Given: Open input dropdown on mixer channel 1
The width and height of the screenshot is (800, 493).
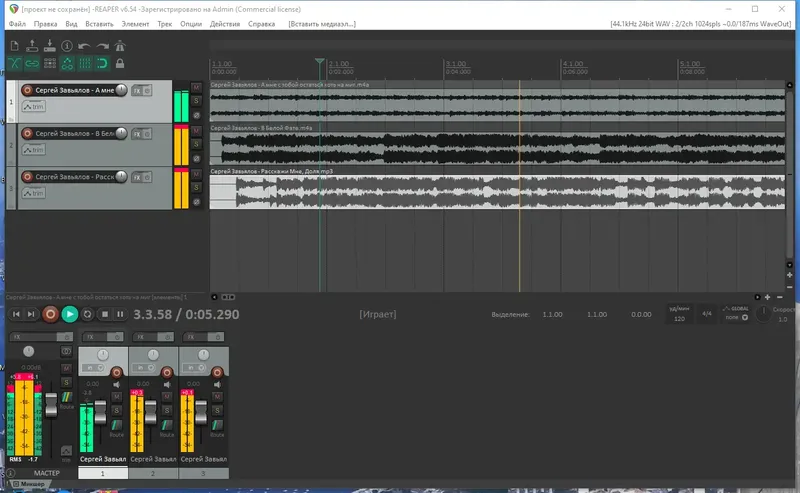Looking at the screenshot, I should 94,367.
